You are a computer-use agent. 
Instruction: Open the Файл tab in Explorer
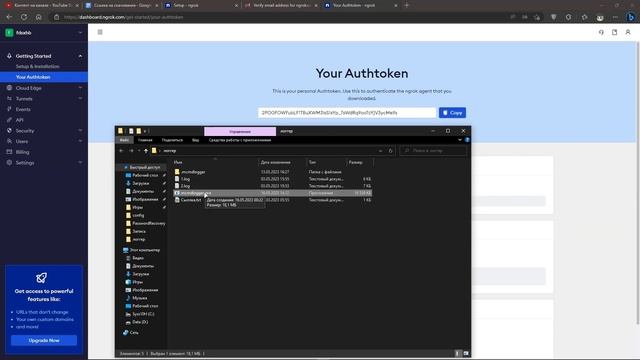(x=124, y=140)
